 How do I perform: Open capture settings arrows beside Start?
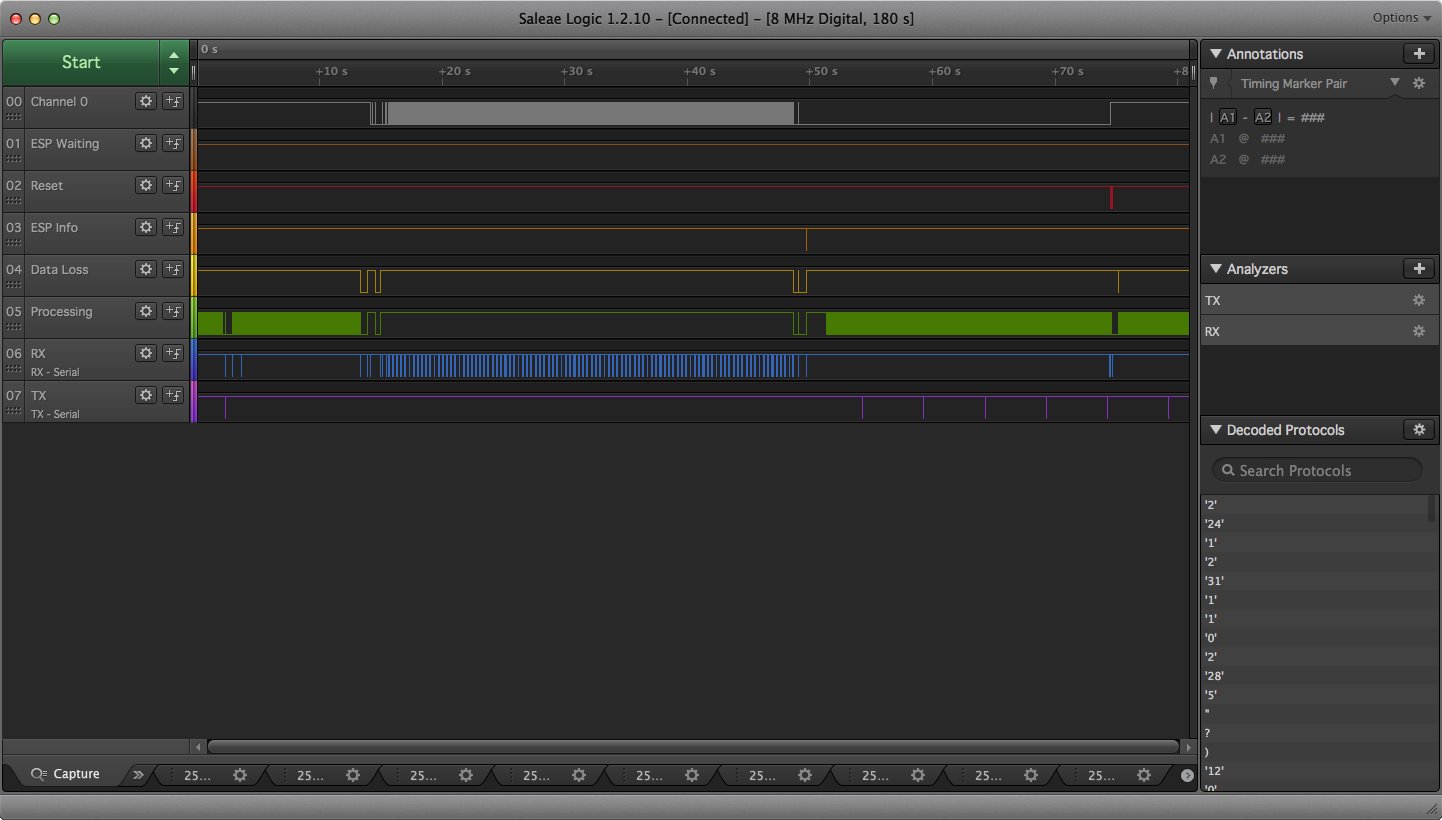(x=174, y=62)
